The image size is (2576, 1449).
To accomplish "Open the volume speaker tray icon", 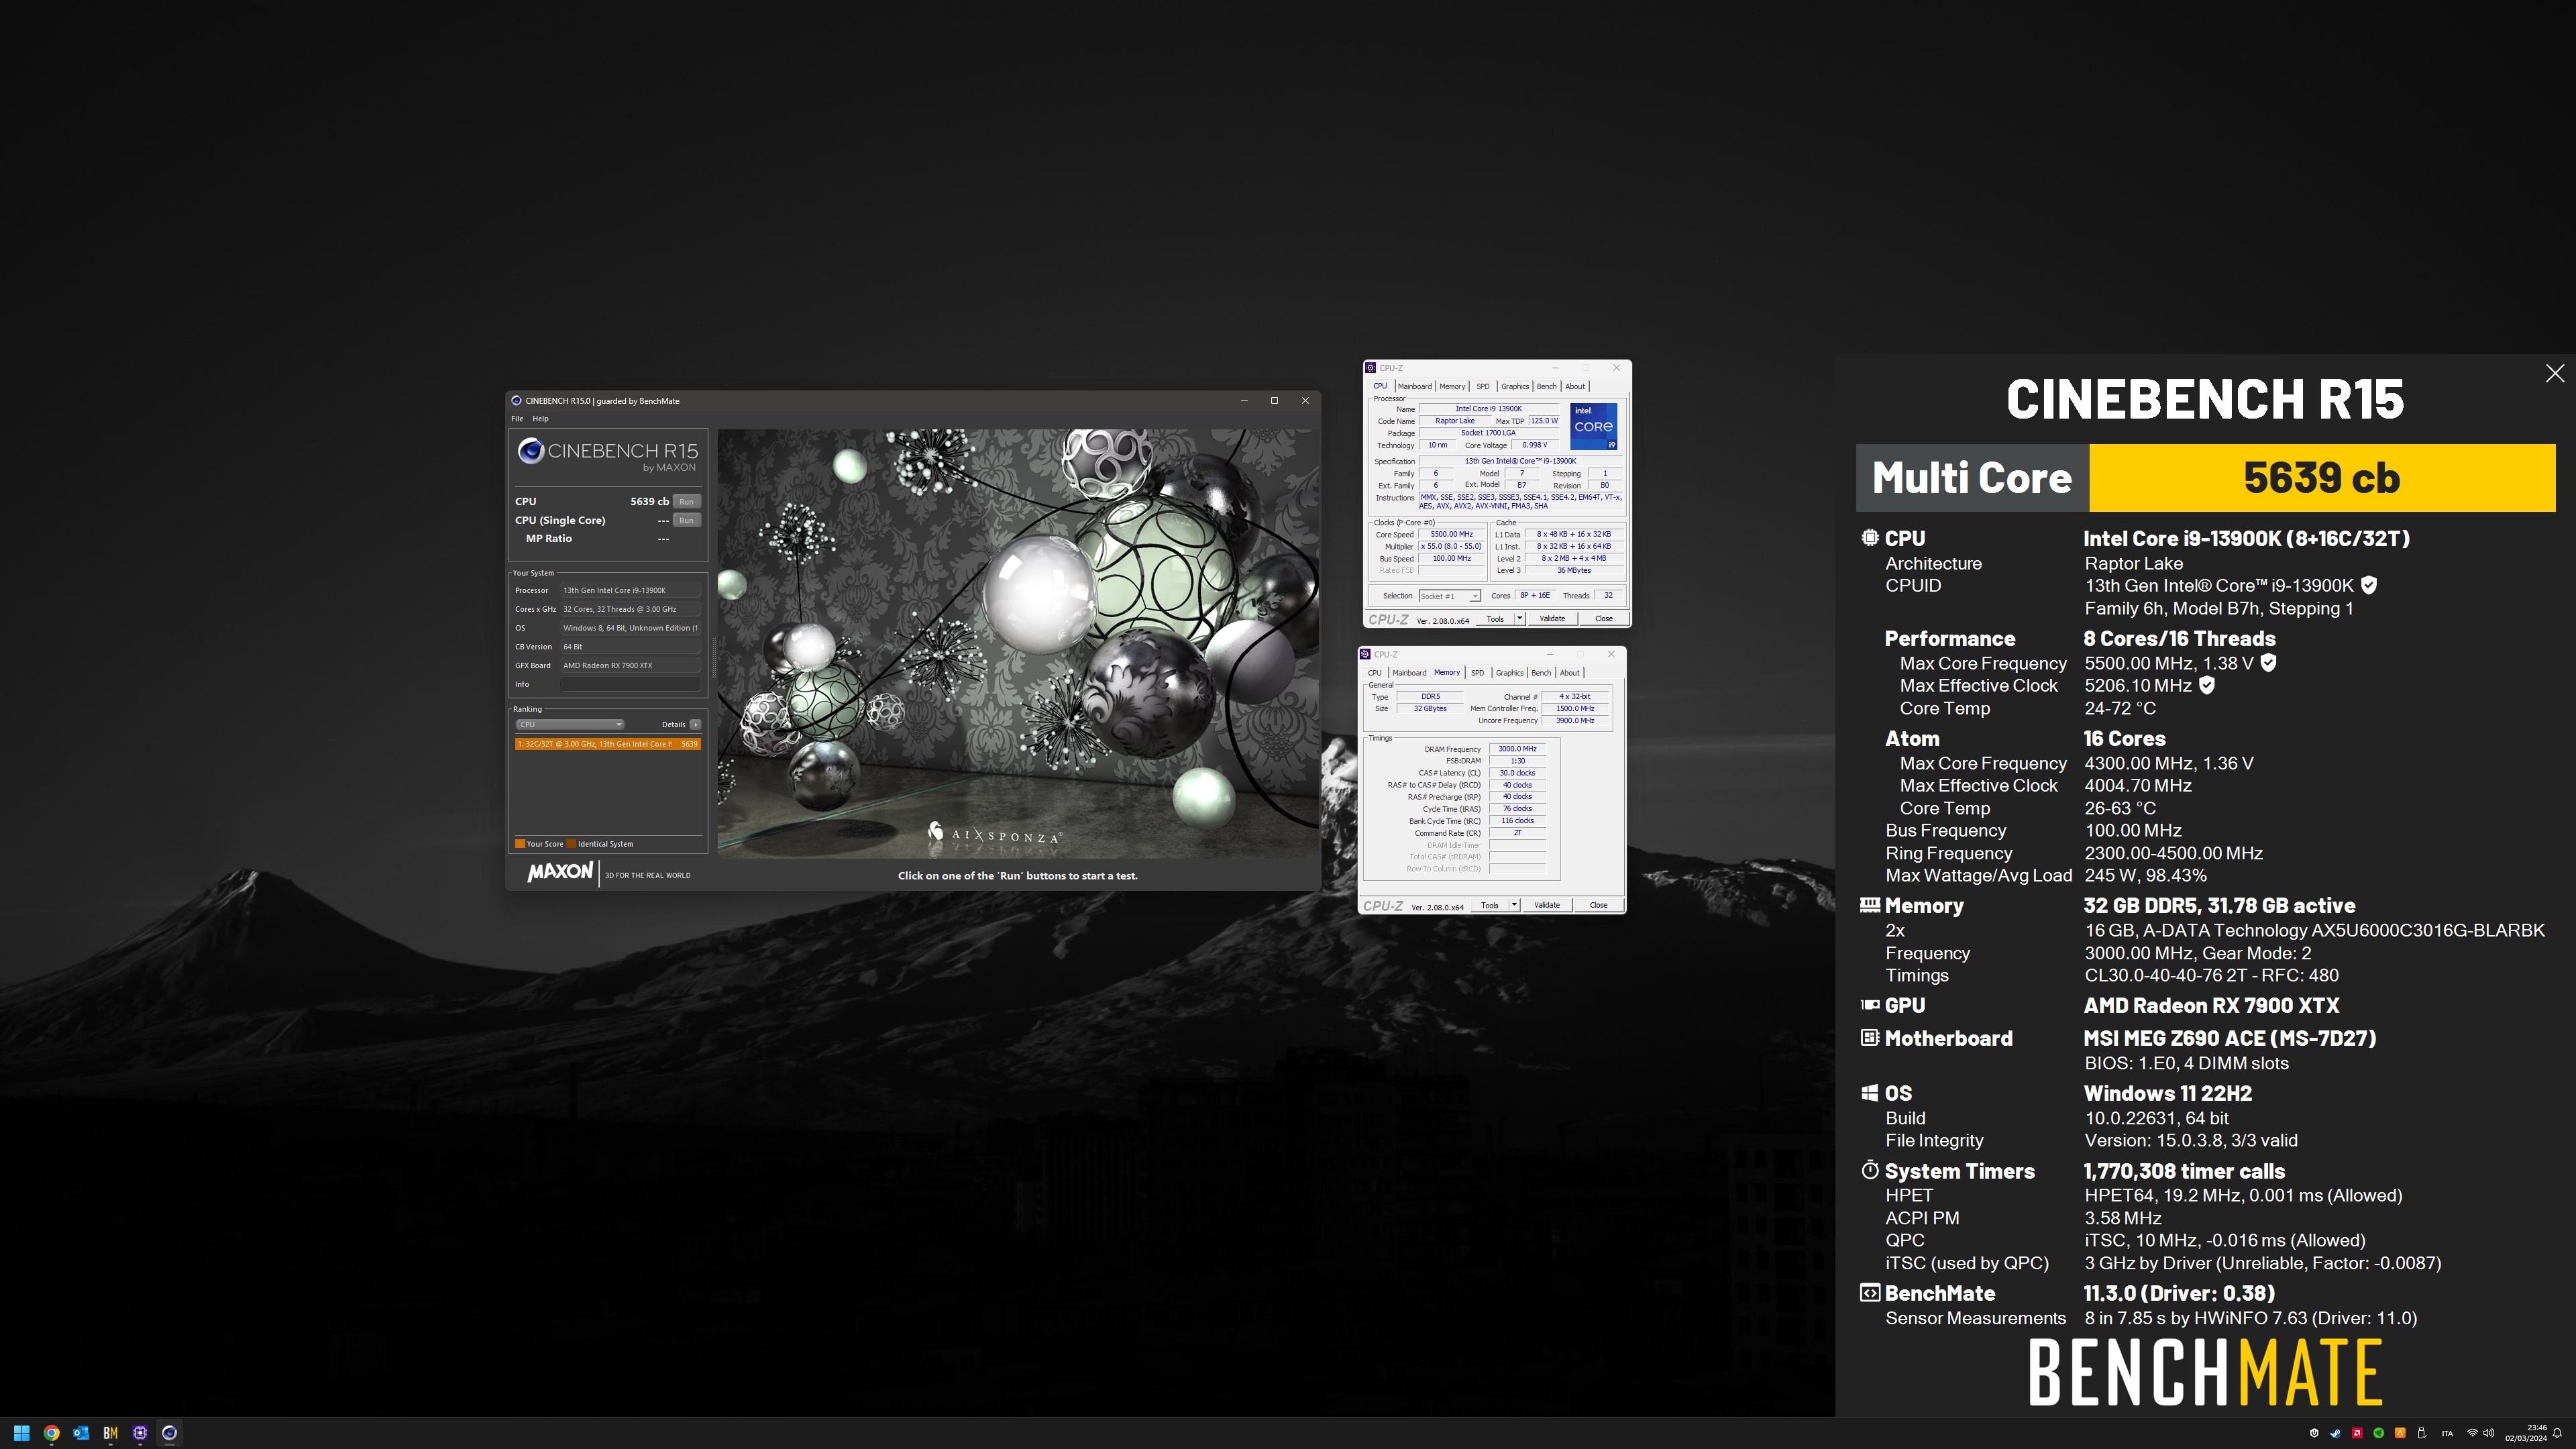I will pyautogui.click(x=2489, y=1433).
